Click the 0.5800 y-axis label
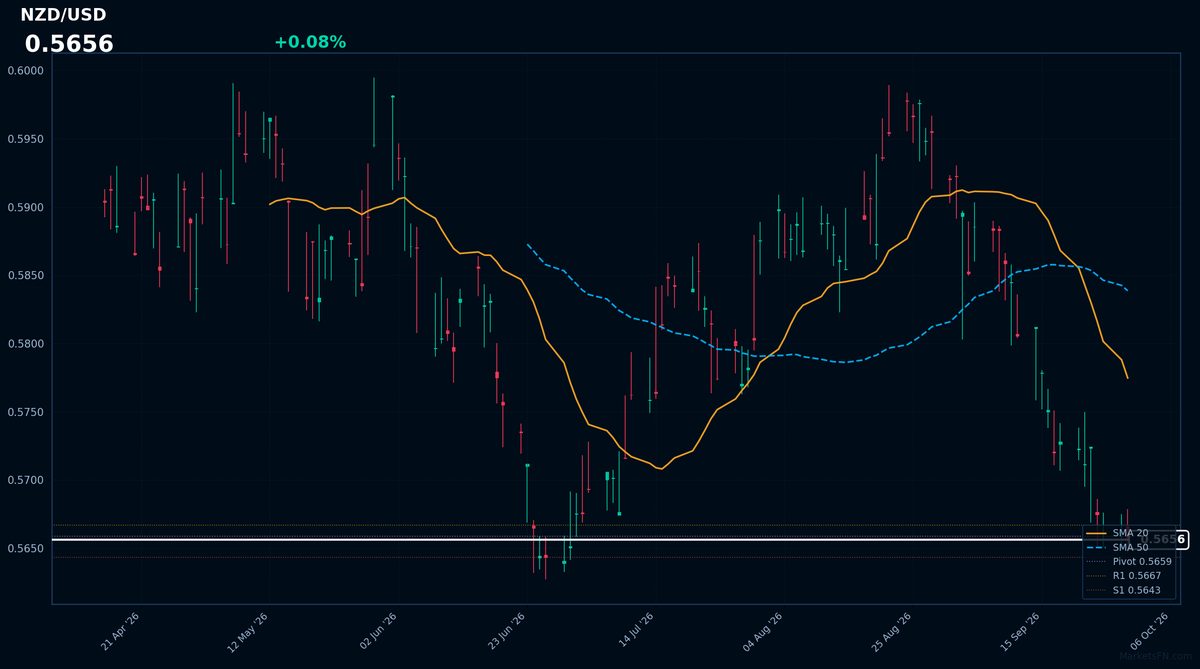Image resolution: width=1200 pixels, height=669 pixels. click(26, 344)
